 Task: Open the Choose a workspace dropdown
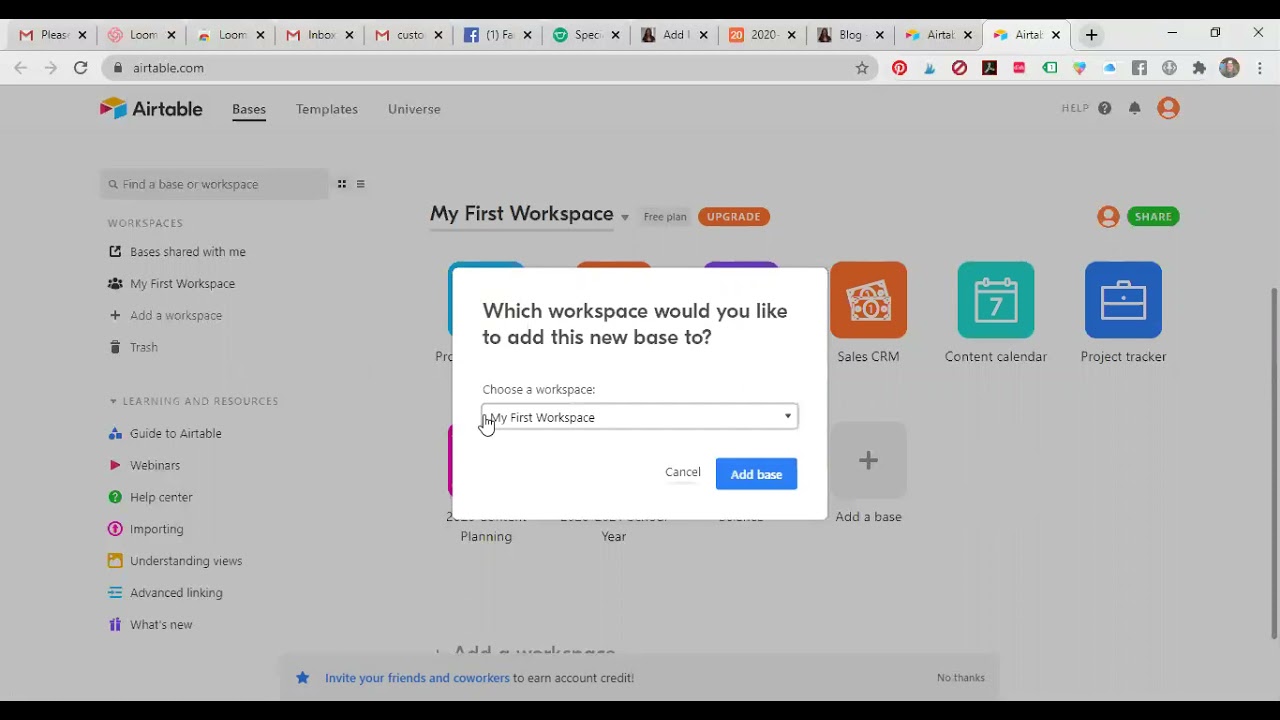[x=640, y=417]
